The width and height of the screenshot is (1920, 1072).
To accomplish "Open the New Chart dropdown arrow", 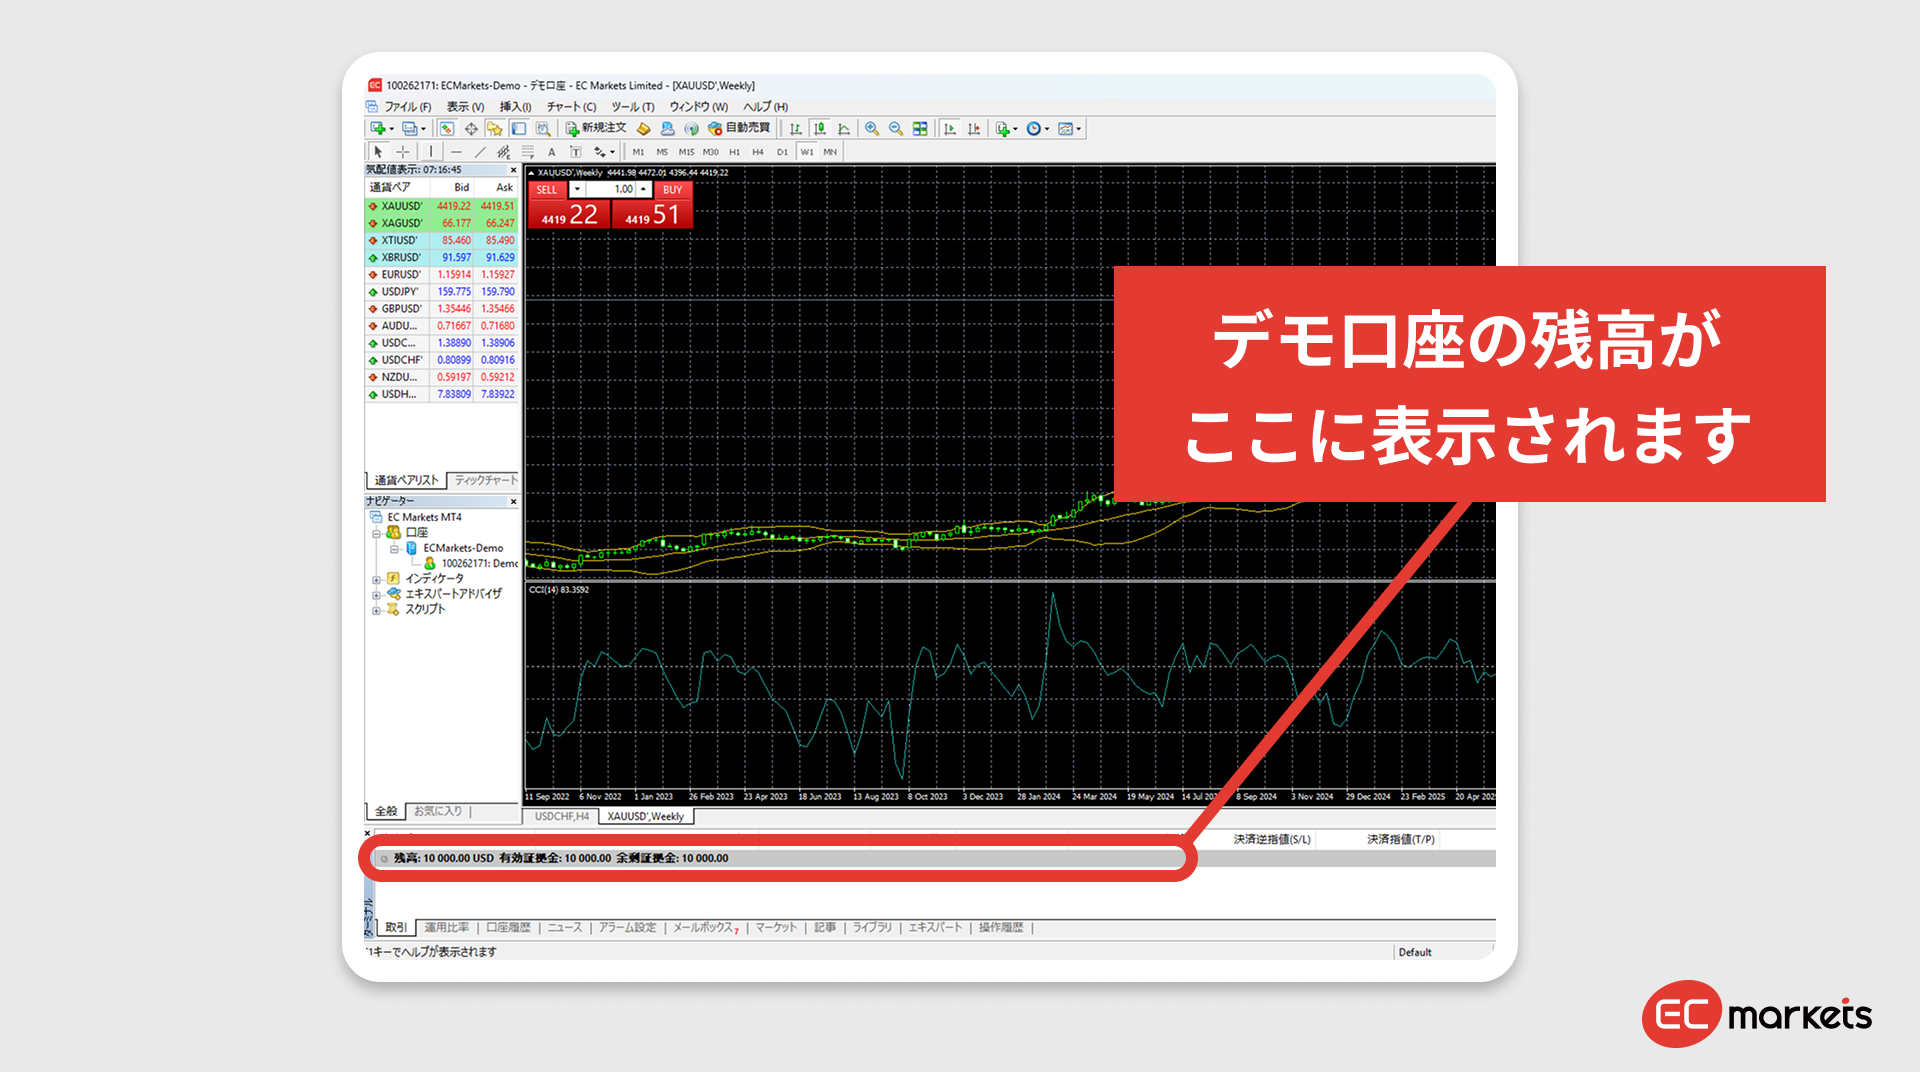I will [x=391, y=128].
